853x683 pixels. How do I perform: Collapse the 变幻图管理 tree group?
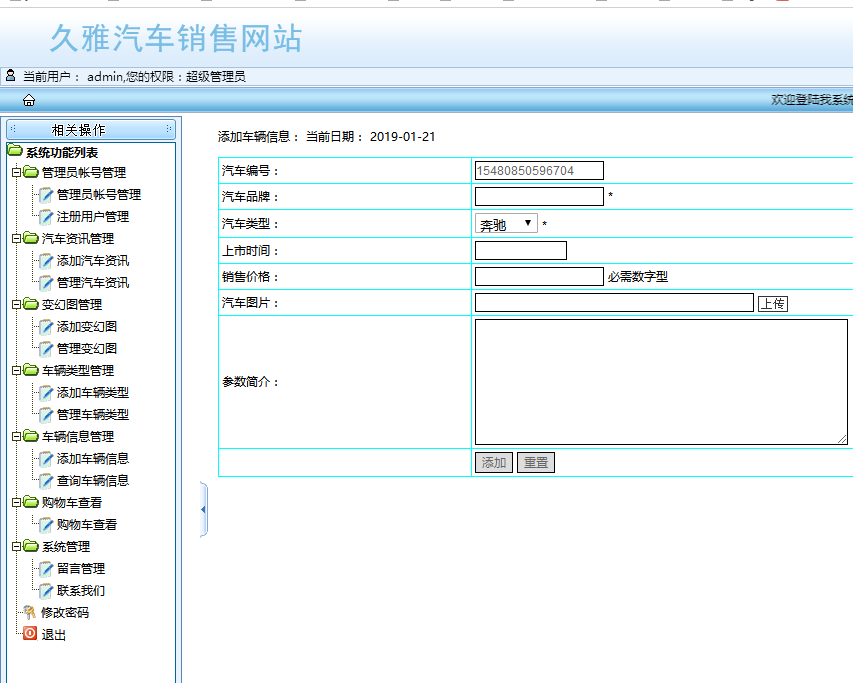point(16,305)
